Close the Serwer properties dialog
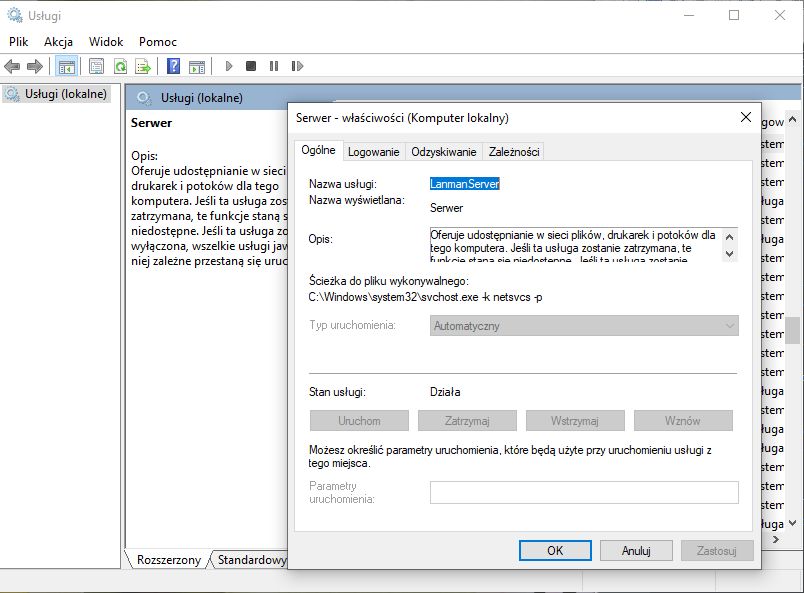Screen dimensions: 804x593 point(746,117)
